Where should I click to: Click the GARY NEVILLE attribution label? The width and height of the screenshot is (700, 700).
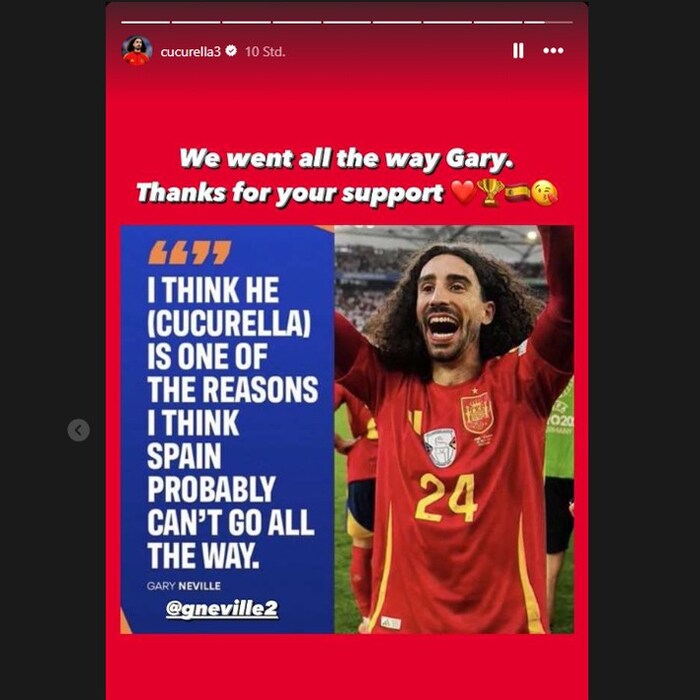point(183,586)
